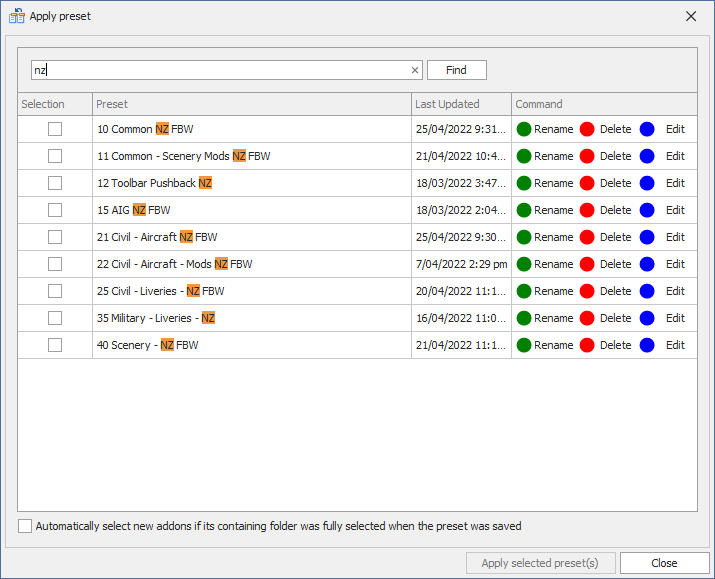
Task: Click Rename label for 40 Scenery - NZ FBW
Action: coord(554,345)
